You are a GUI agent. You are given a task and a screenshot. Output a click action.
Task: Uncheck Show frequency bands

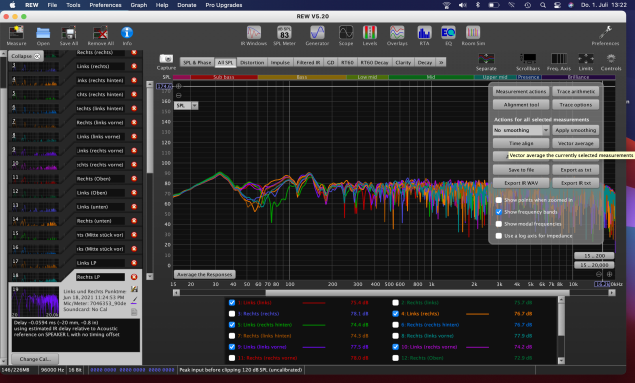pyautogui.click(x=499, y=212)
